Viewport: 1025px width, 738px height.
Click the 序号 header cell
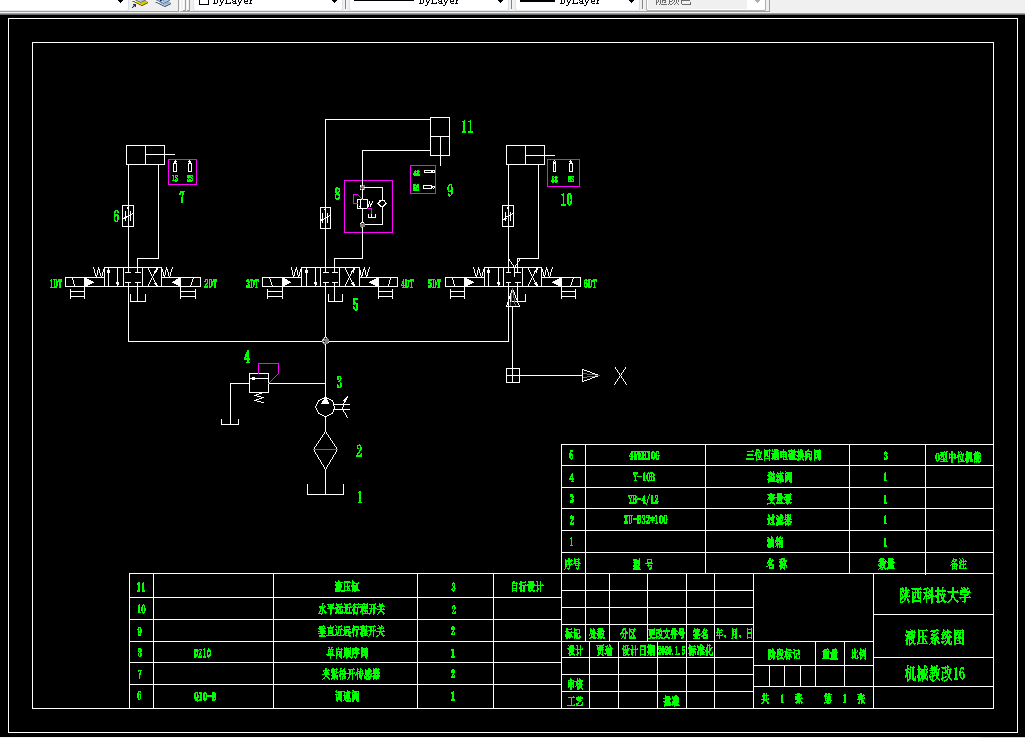tap(573, 563)
